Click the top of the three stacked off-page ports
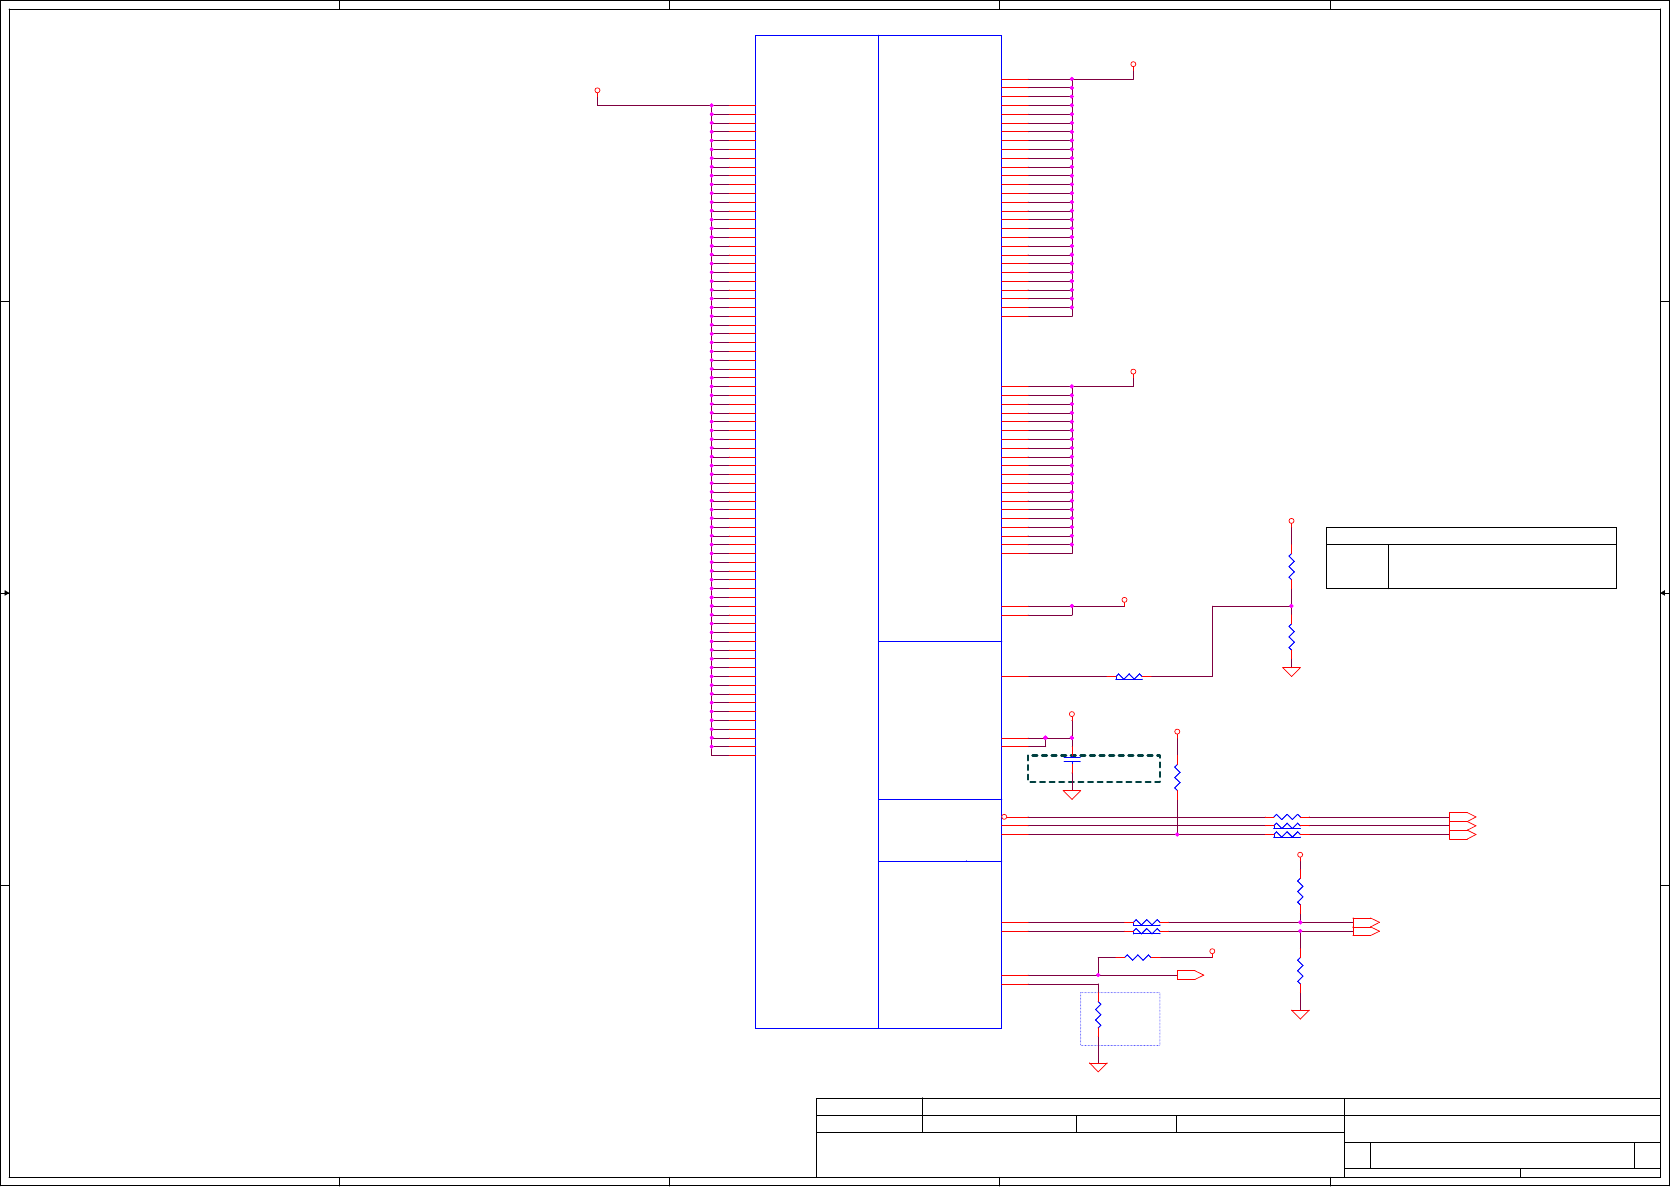 tap(1462, 817)
